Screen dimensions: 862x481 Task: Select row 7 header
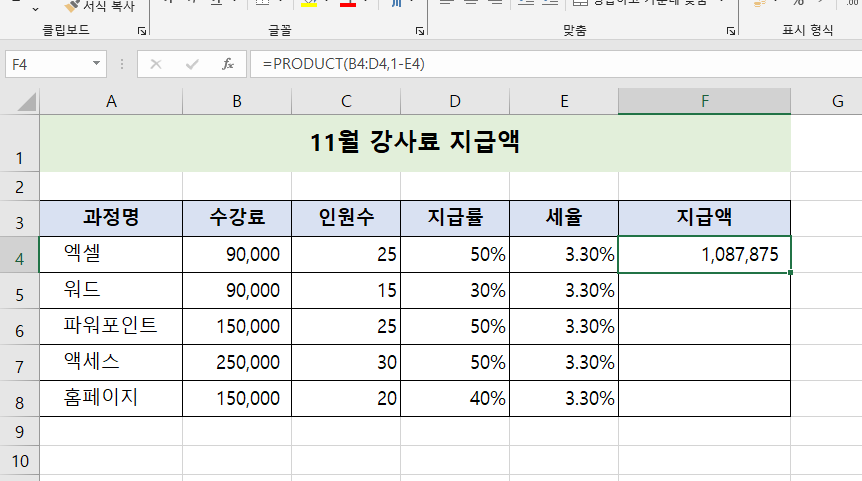(x=20, y=363)
